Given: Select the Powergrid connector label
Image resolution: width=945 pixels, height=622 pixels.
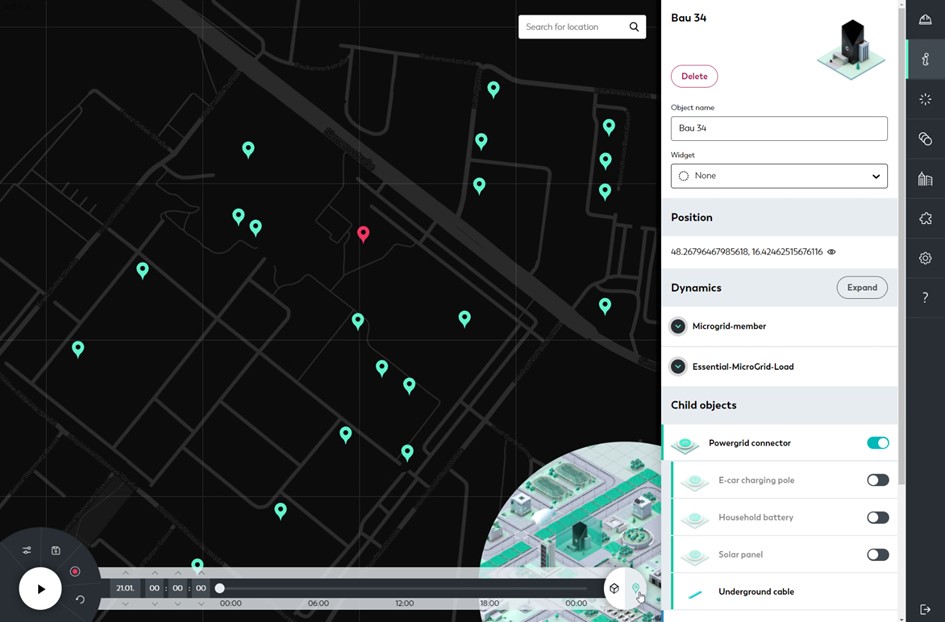Looking at the screenshot, I should point(749,443).
